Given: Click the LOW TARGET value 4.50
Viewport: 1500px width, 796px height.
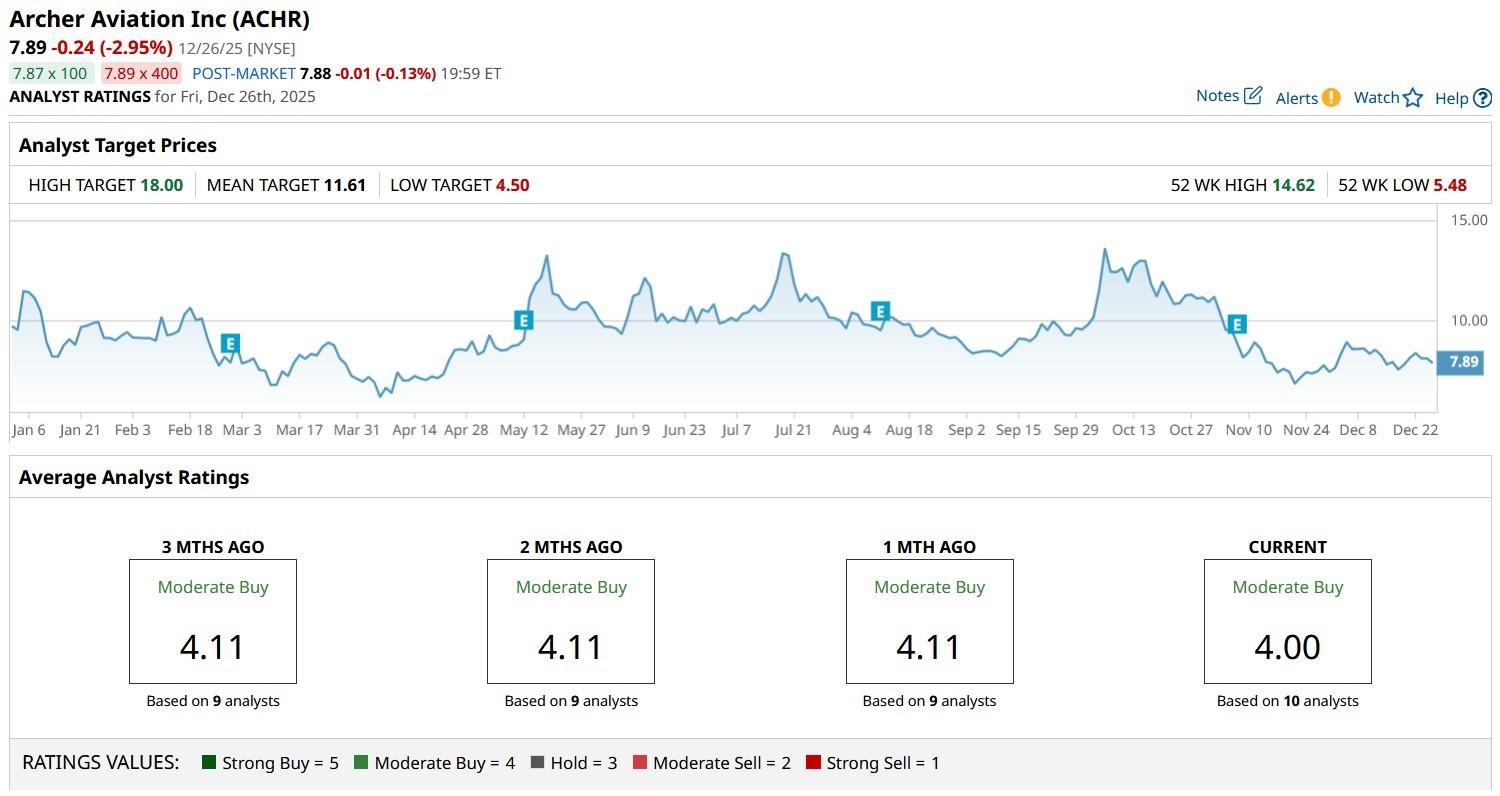Looking at the screenshot, I should [x=513, y=185].
